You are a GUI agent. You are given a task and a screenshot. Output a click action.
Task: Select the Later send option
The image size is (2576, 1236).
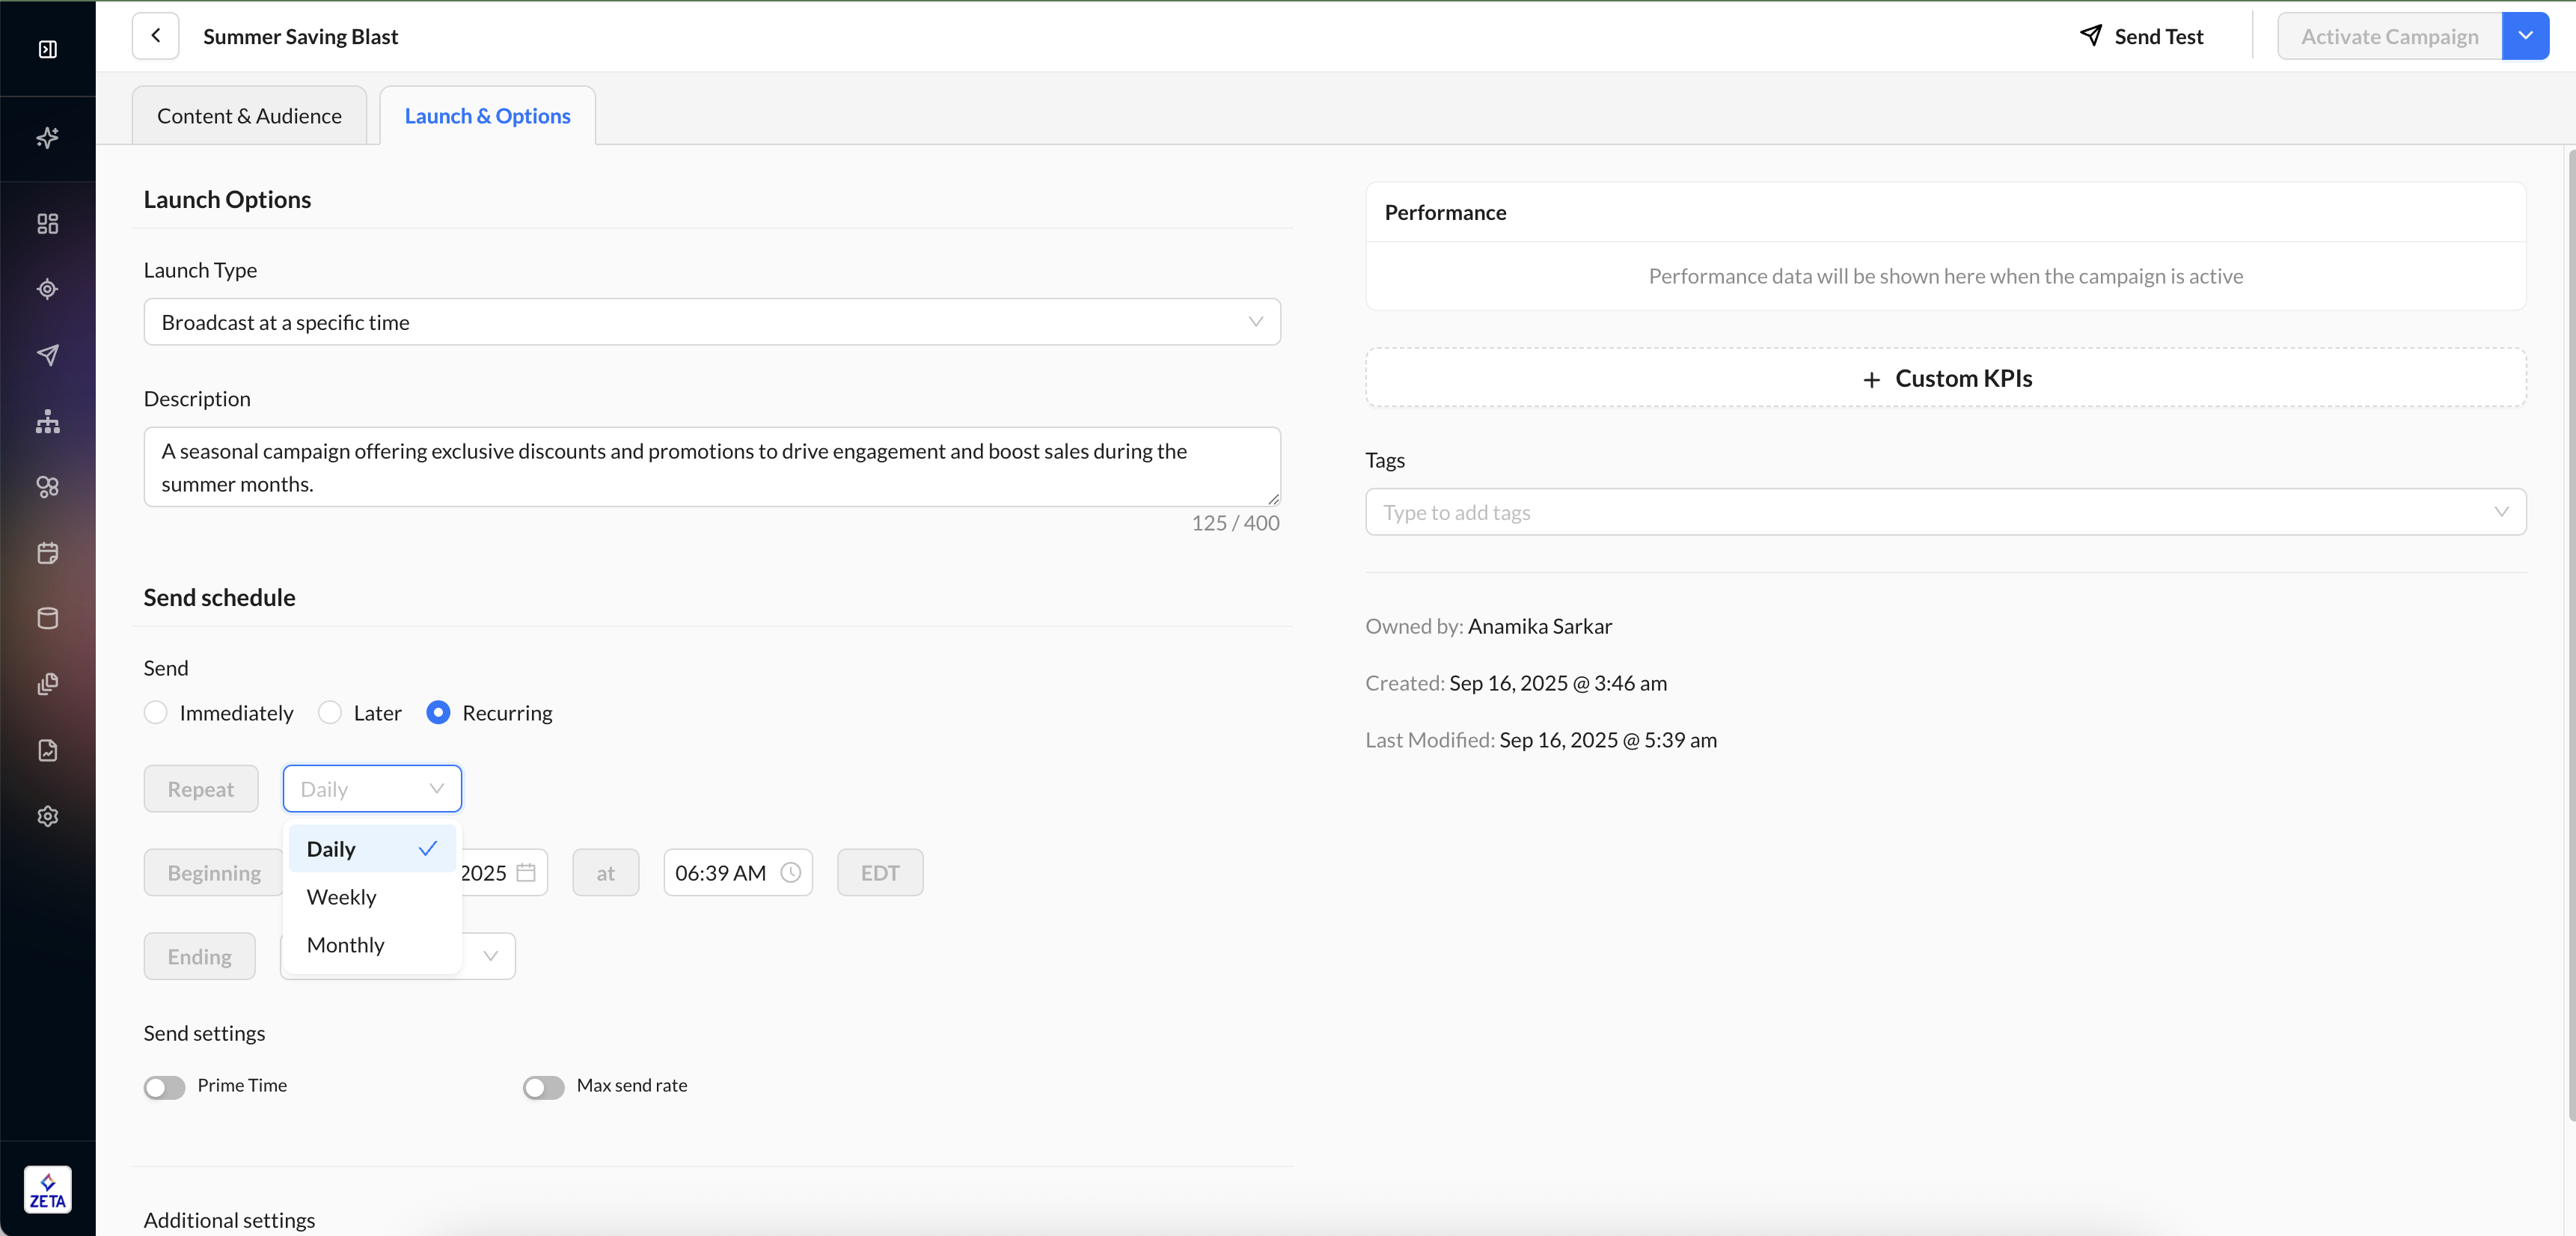pos(330,712)
